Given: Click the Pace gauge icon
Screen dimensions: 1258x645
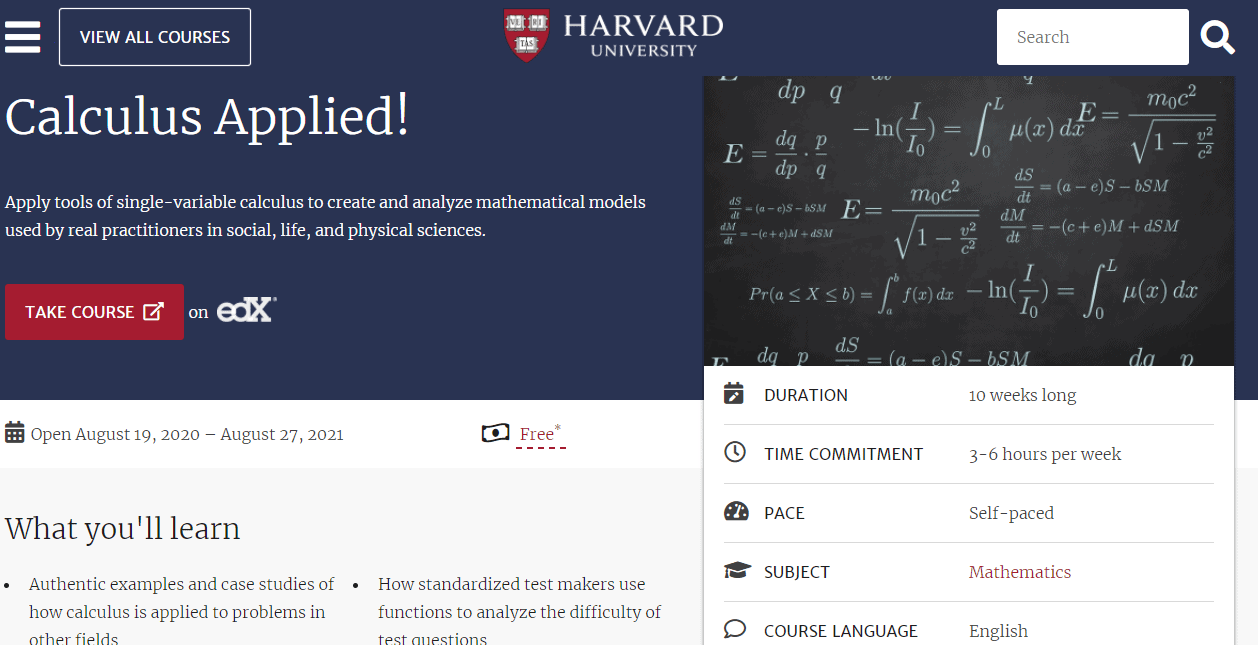Looking at the screenshot, I should tap(736, 512).
